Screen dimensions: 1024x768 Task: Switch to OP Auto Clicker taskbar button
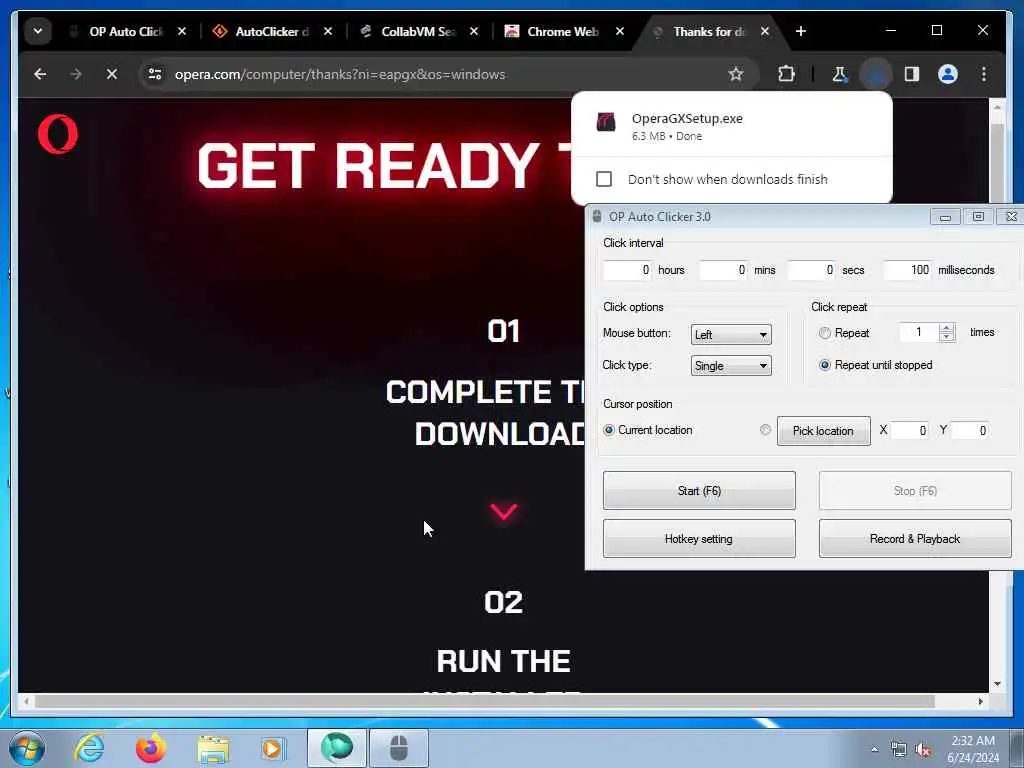399,748
